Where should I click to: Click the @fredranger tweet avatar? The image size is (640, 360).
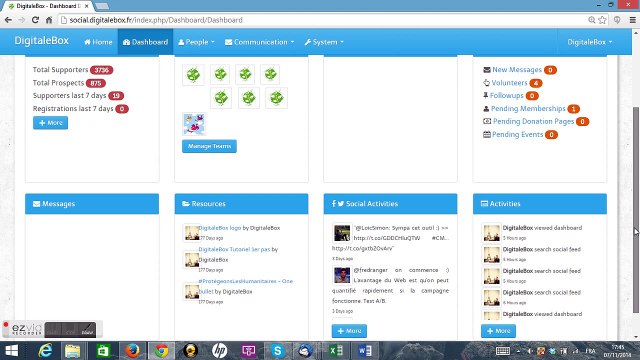point(342,276)
